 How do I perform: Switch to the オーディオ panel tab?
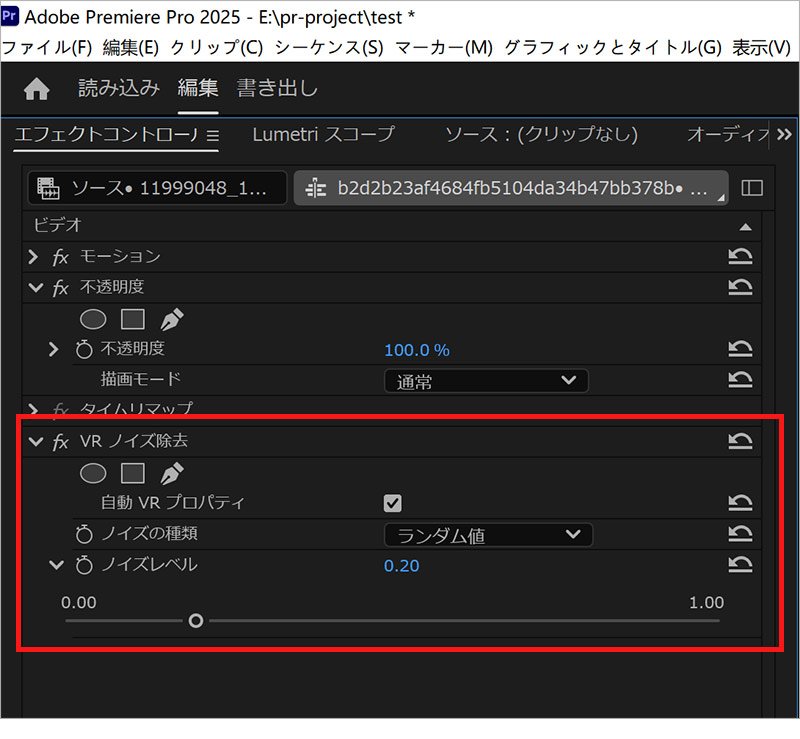[728, 135]
